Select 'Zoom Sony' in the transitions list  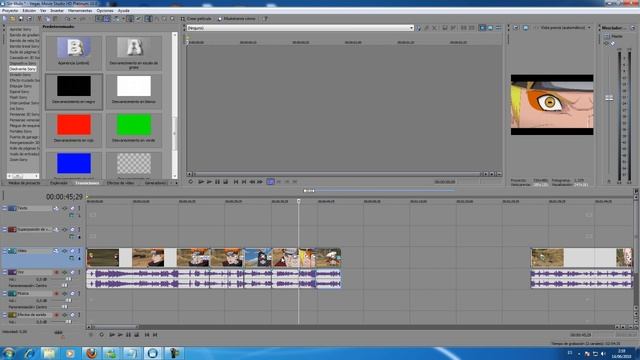[18, 160]
